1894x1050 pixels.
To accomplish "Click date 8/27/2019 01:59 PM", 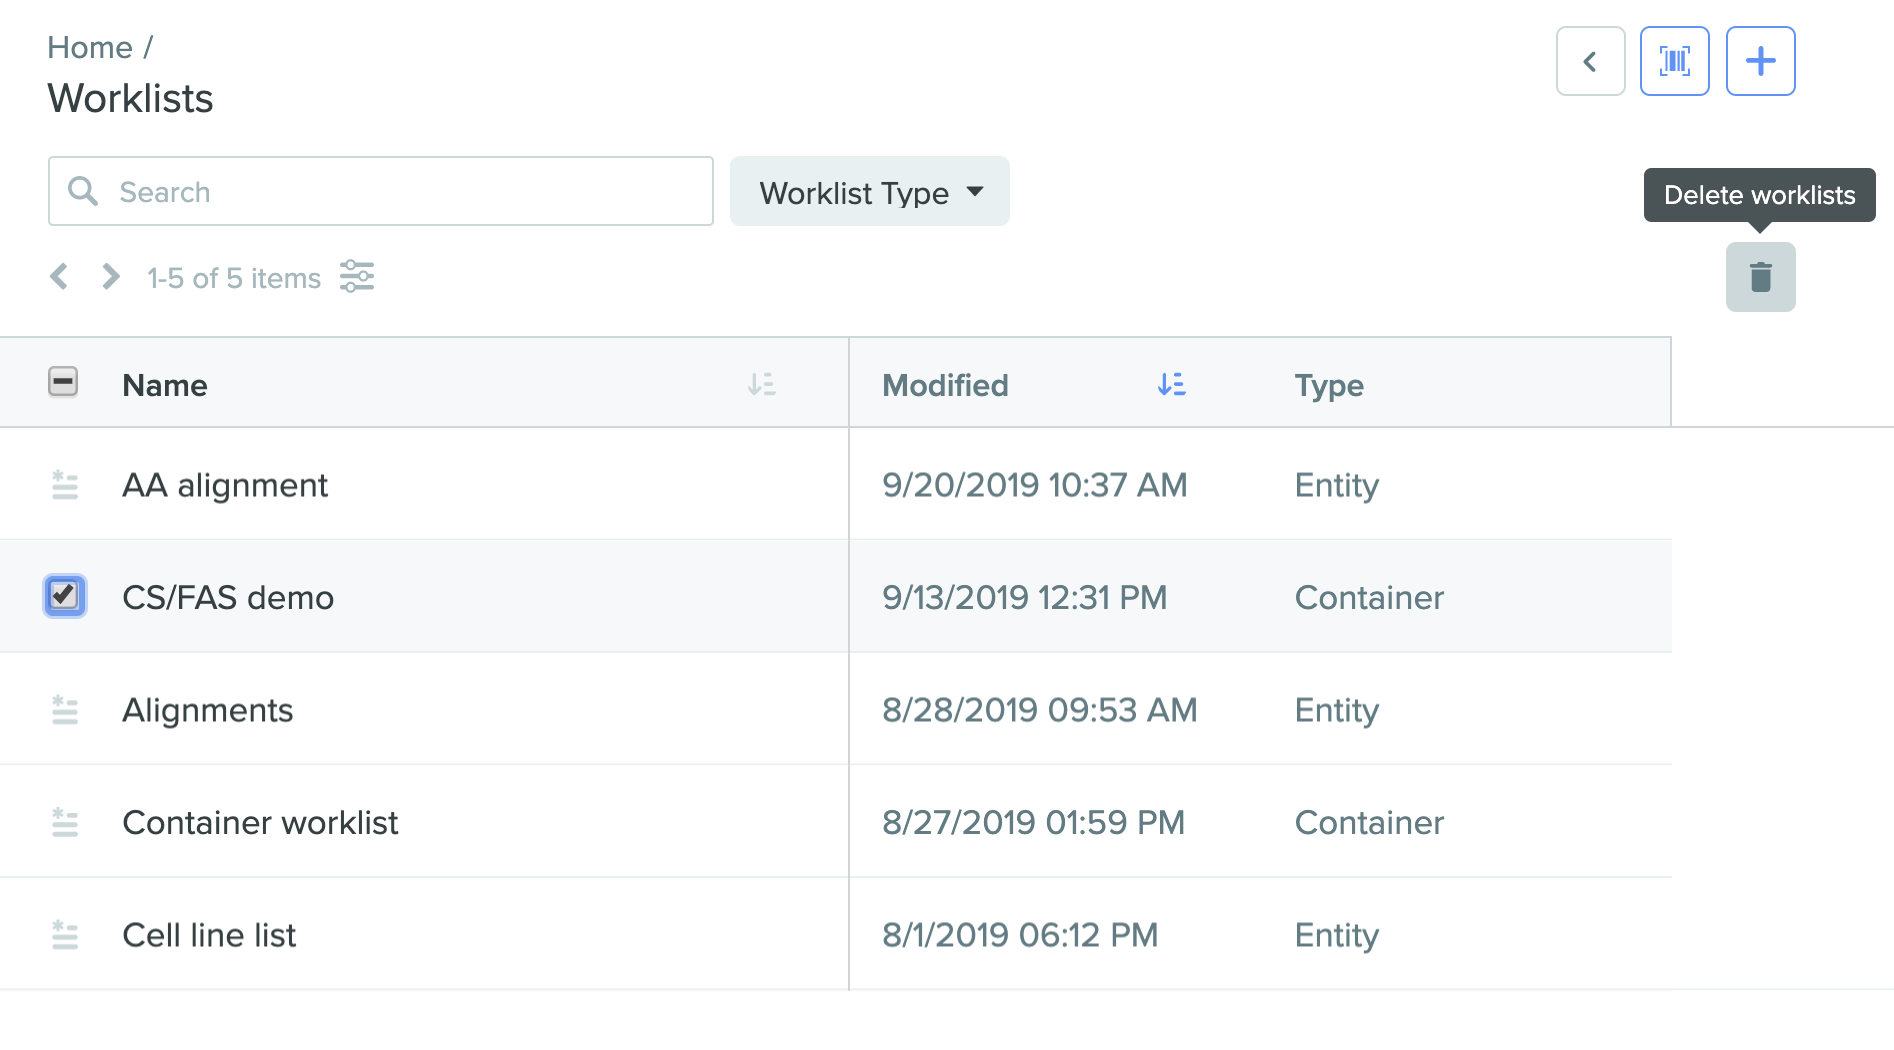I will tap(1034, 822).
